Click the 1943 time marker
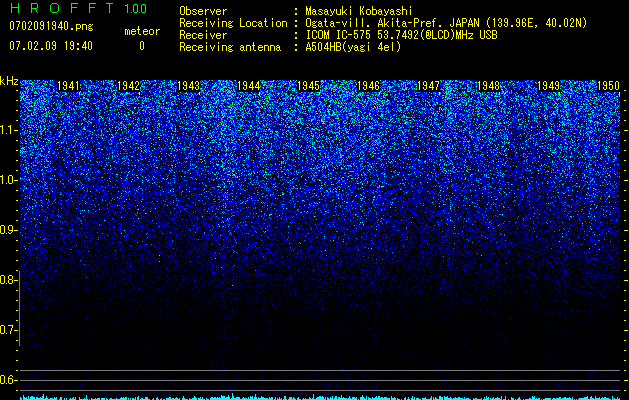The width and height of the screenshot is (629, 400). tap(189, 86)
